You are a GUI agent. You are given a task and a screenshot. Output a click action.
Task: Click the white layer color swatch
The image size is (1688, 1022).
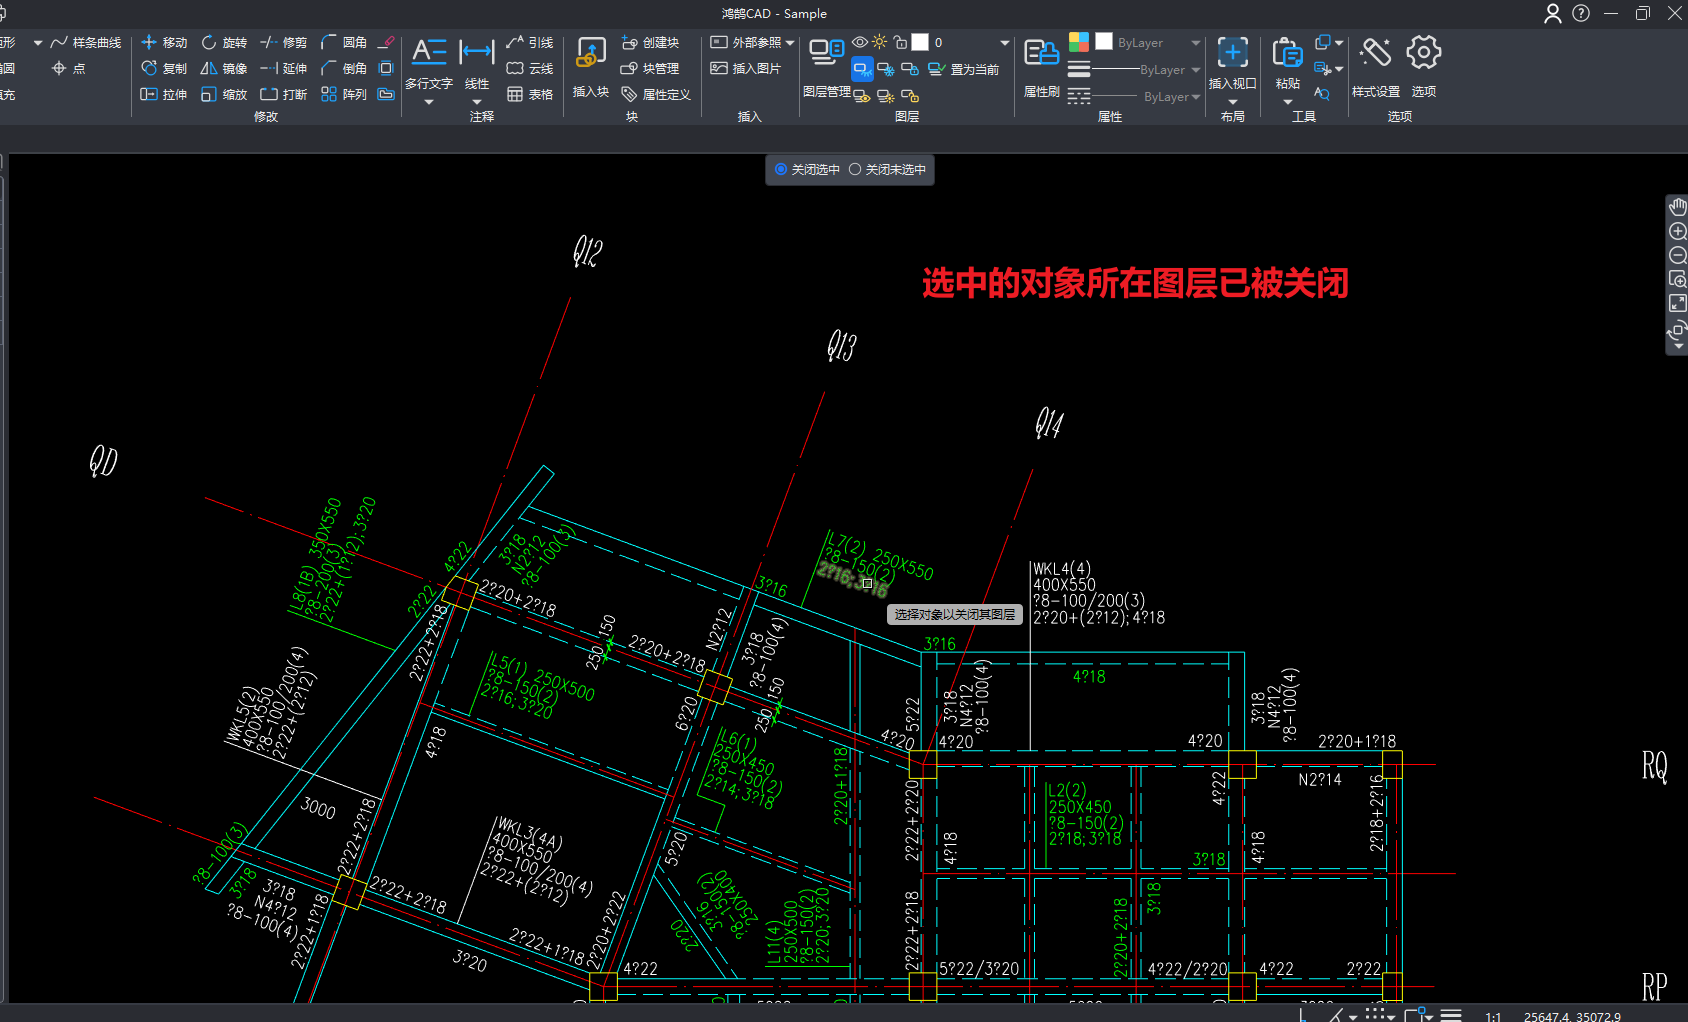pos(920,43)
